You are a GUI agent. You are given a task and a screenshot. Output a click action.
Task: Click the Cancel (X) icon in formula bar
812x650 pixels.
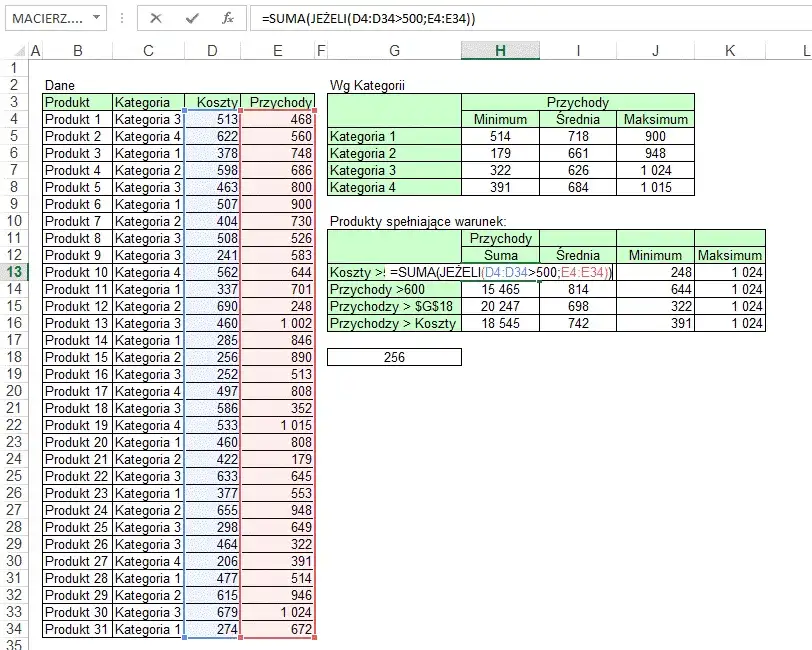[x=156, y=18]
